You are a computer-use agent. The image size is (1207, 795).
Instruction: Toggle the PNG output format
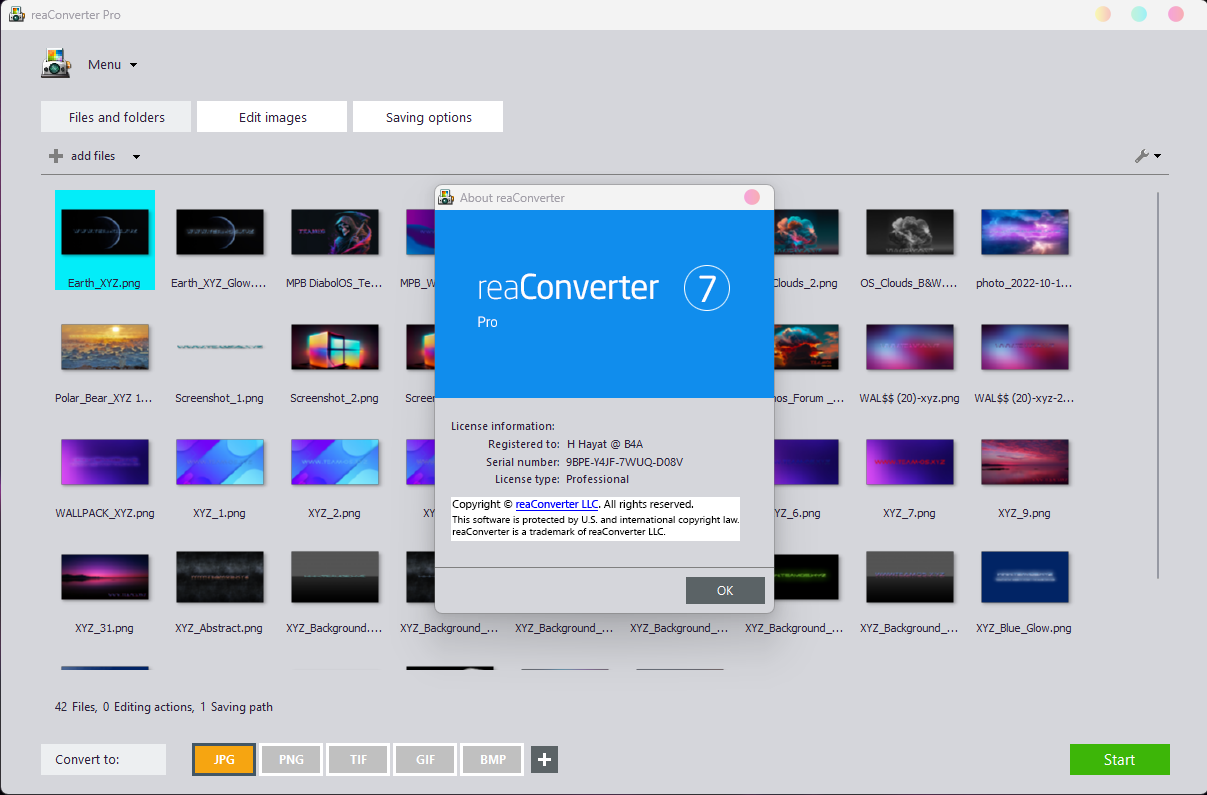[x=291, y=760]
